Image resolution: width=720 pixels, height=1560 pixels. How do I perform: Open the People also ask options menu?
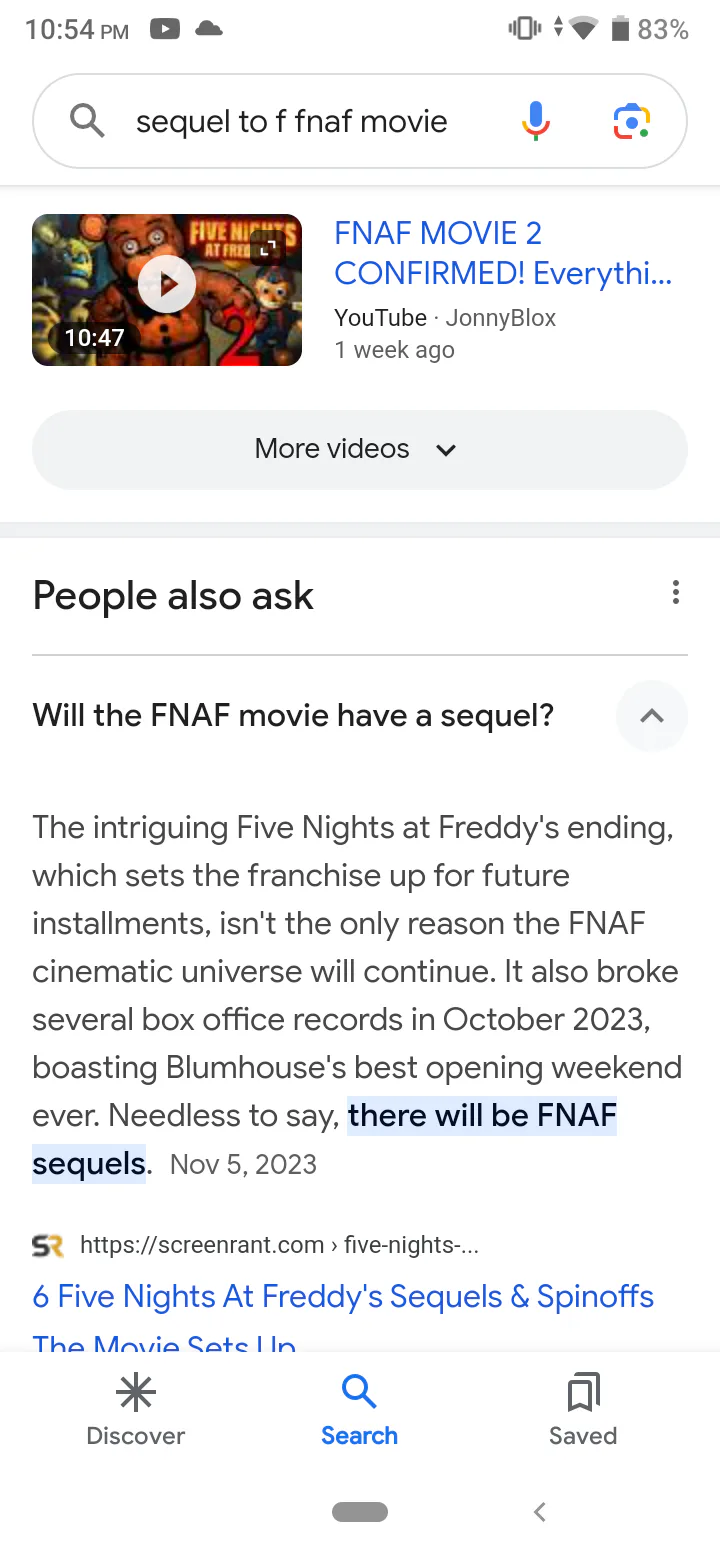tap(676, 593)
